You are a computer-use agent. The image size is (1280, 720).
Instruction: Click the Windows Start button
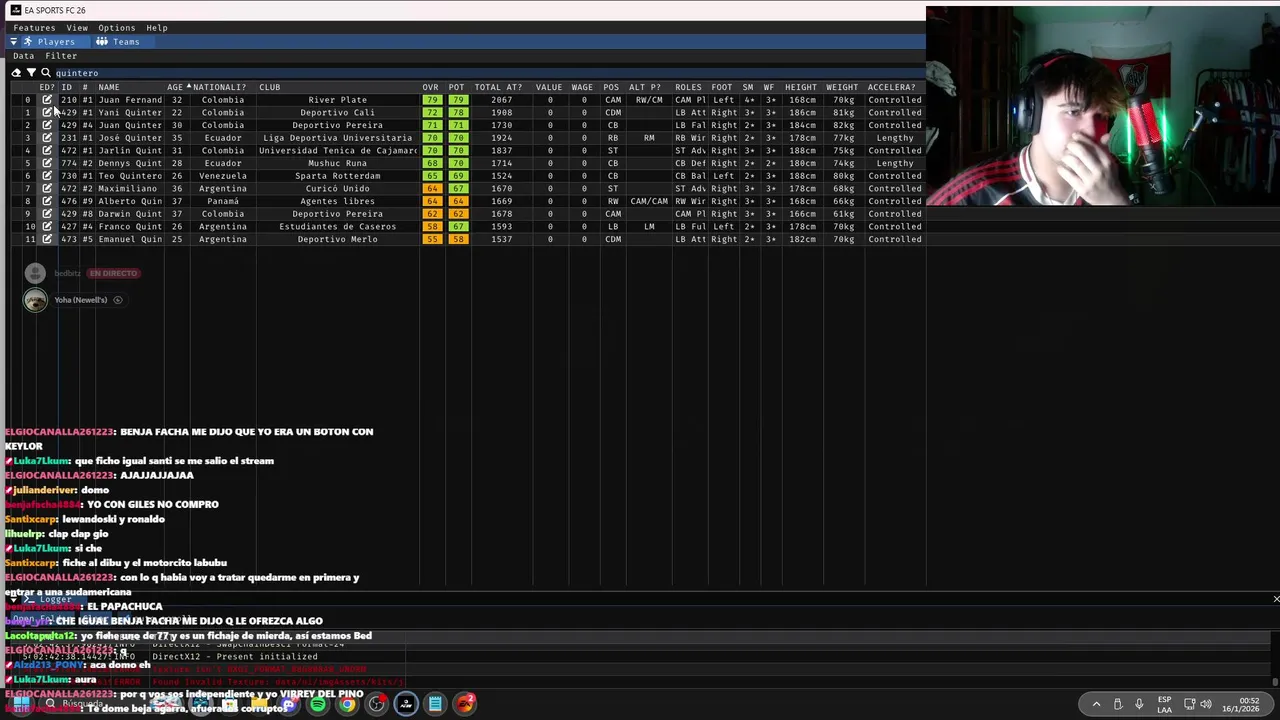coord(21,704)
